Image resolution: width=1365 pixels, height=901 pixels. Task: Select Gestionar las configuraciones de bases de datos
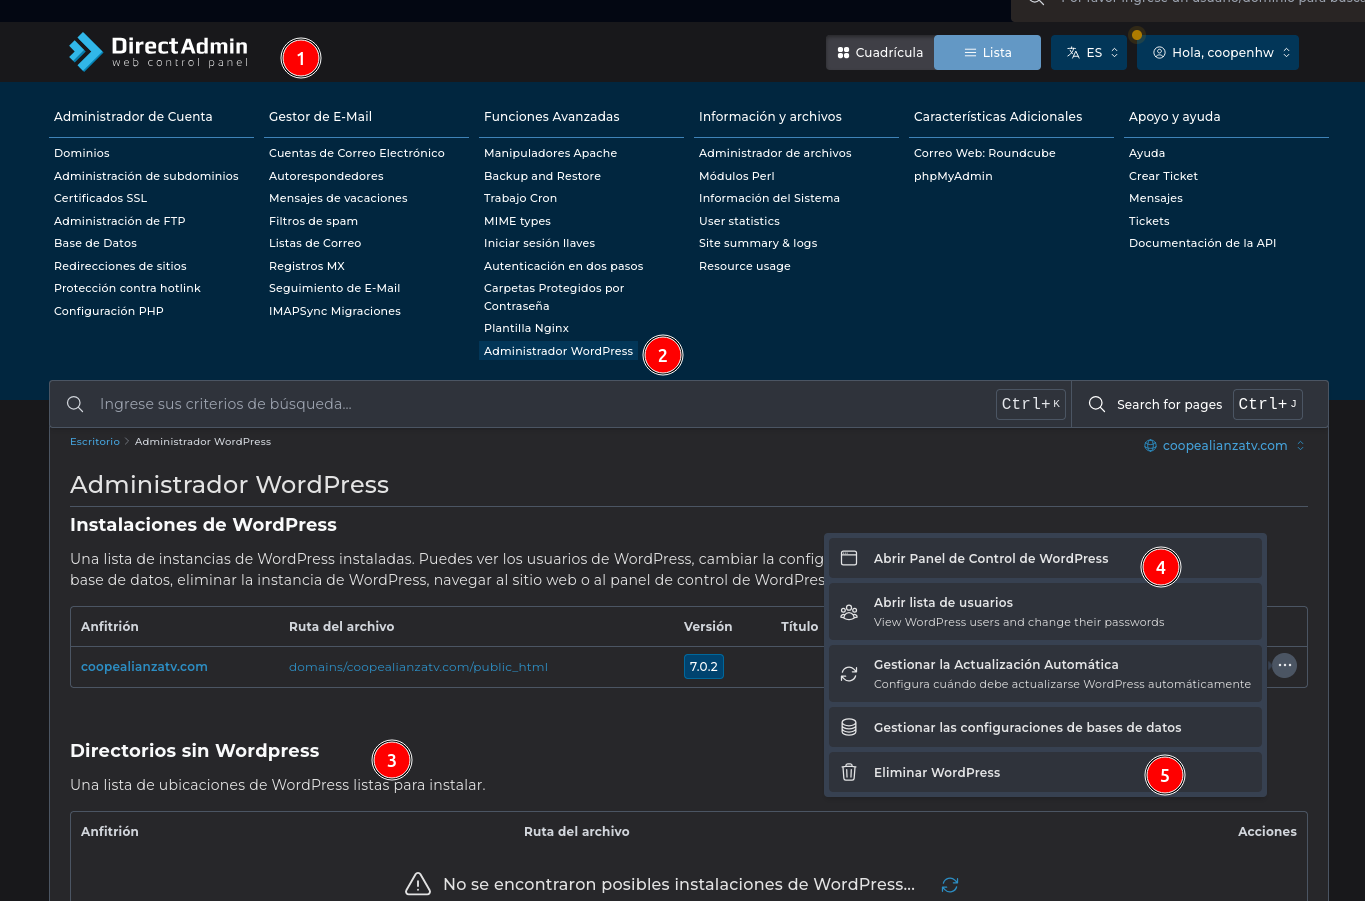[1045, 727]
